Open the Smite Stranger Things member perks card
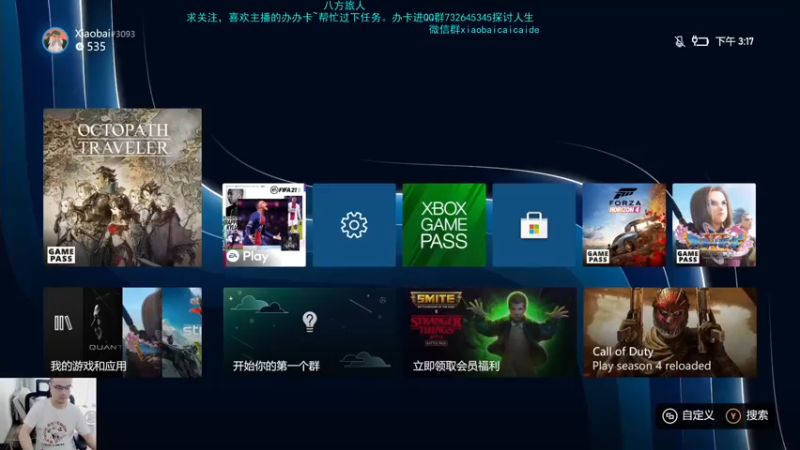800x450 pixels. tap(490, 332)
